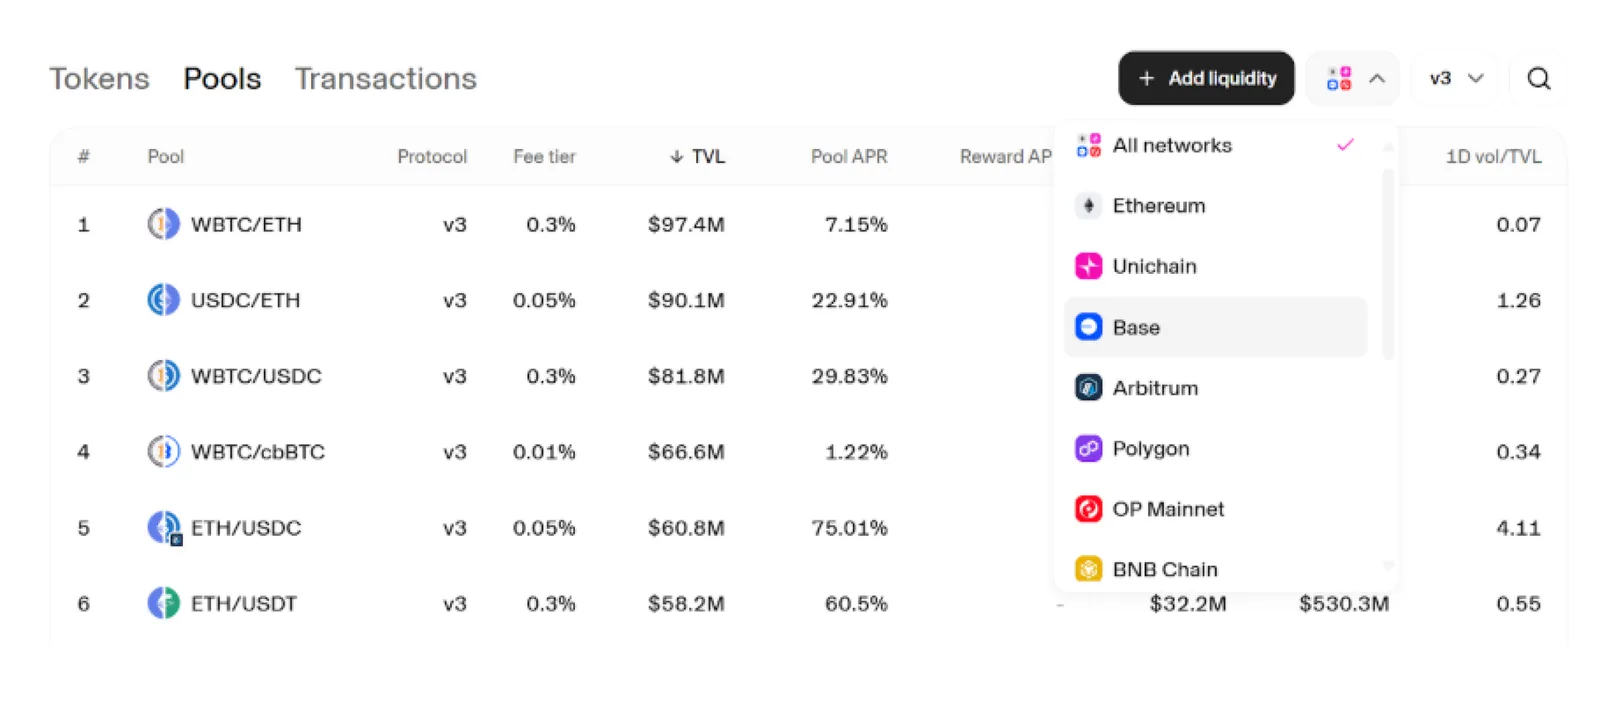
Task: Click the OP Mainnet red logo icon
Action: [x=1088, y=509]
